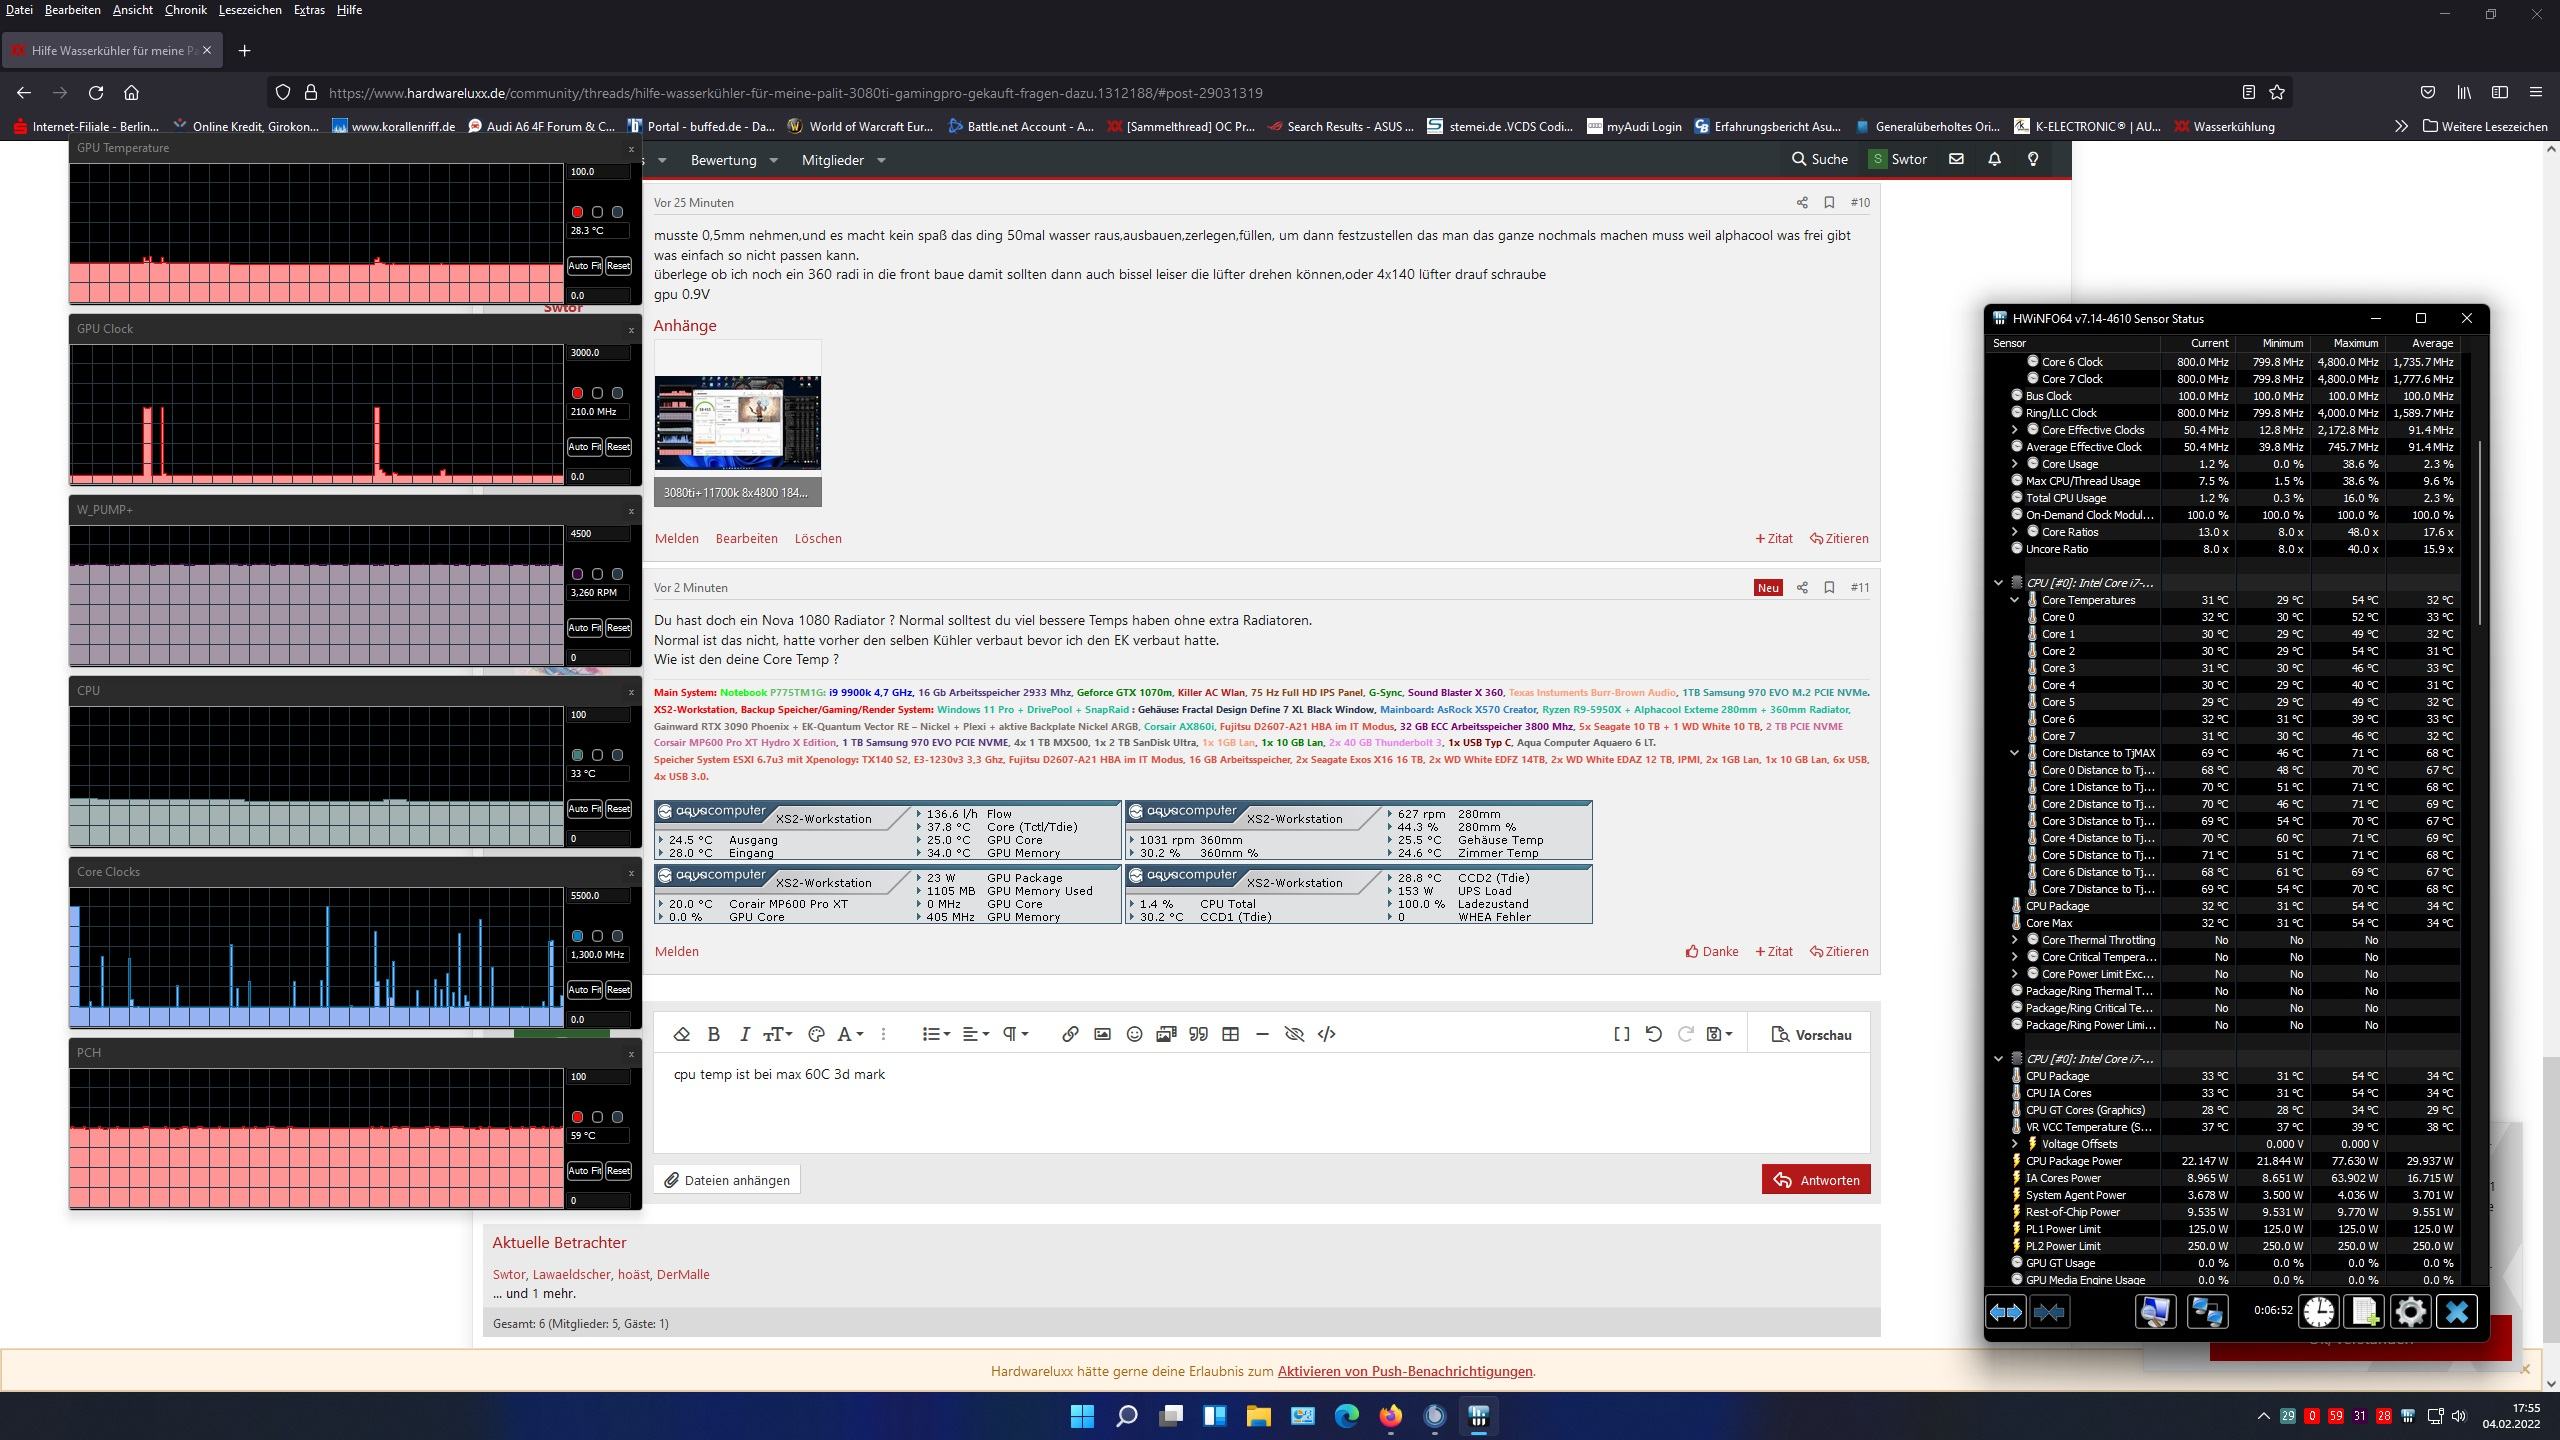Expand Core Effective Clocks in HWiNFO
Viewport: 2560px width, 1440px height.
(x=2014, y=430)
